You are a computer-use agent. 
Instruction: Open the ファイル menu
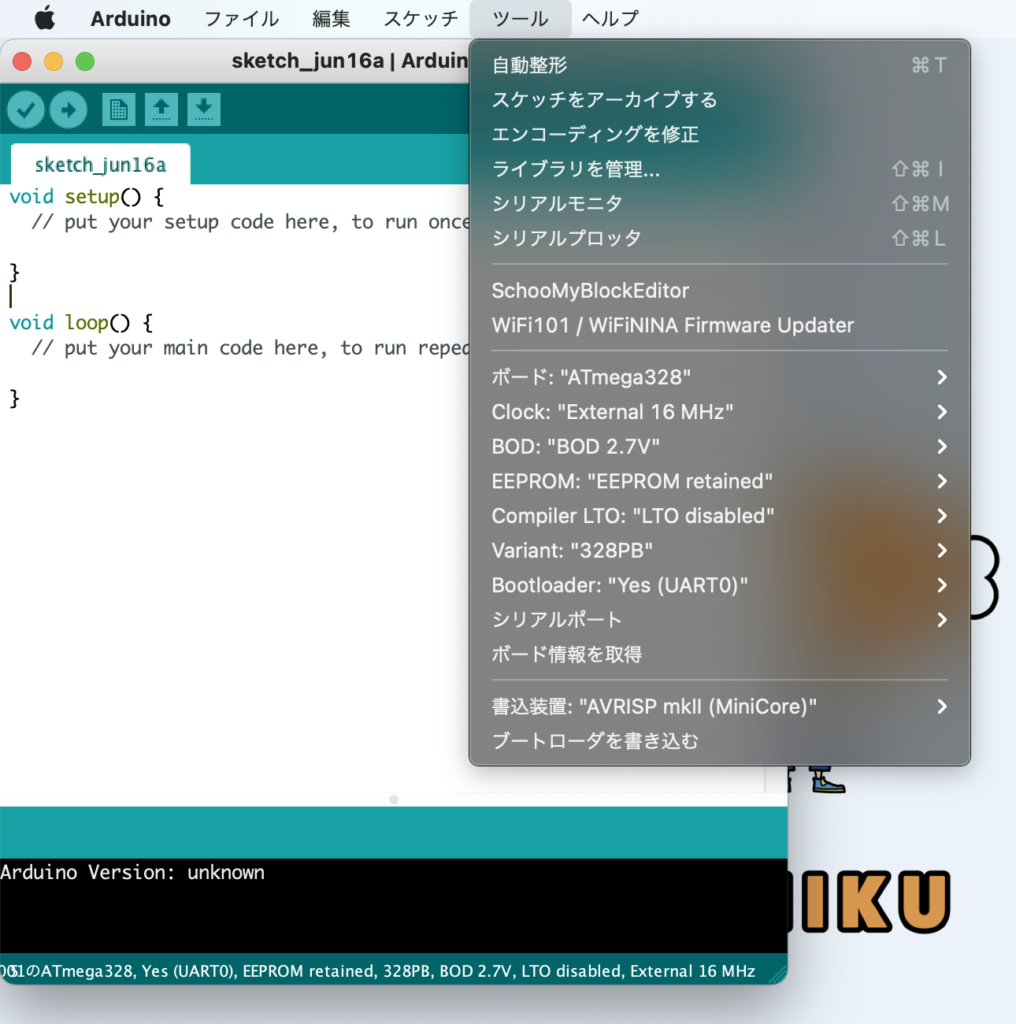pyautogui.click(x=242, y=18)
